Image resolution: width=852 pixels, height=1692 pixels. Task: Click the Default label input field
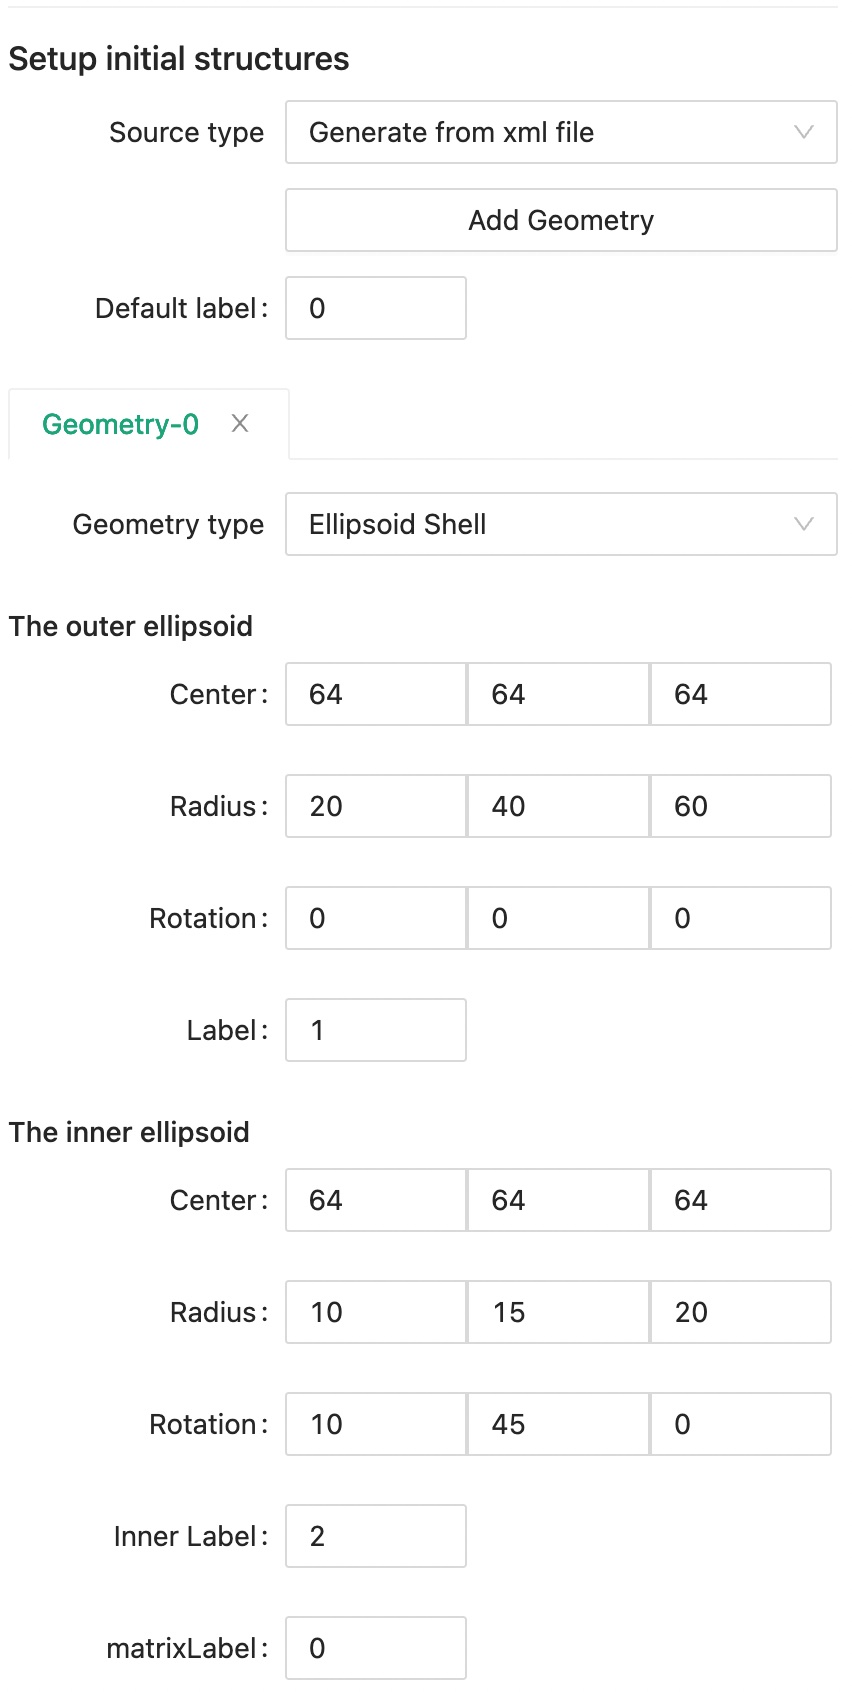click(x=376, y=308)
